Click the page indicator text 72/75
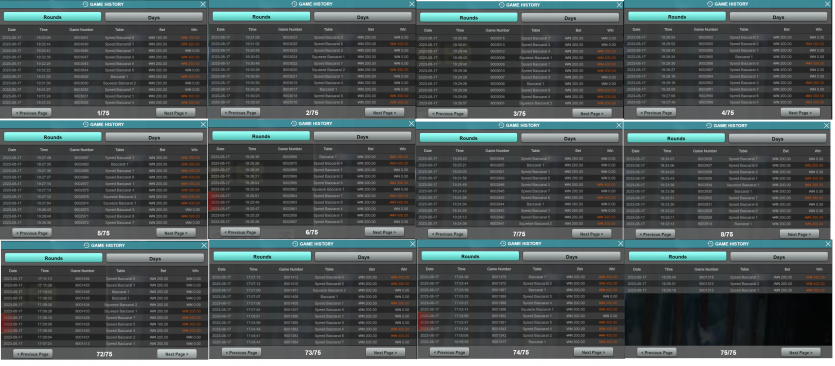The width and height of the screenshot is (835, 366). (x=104, y=354)
